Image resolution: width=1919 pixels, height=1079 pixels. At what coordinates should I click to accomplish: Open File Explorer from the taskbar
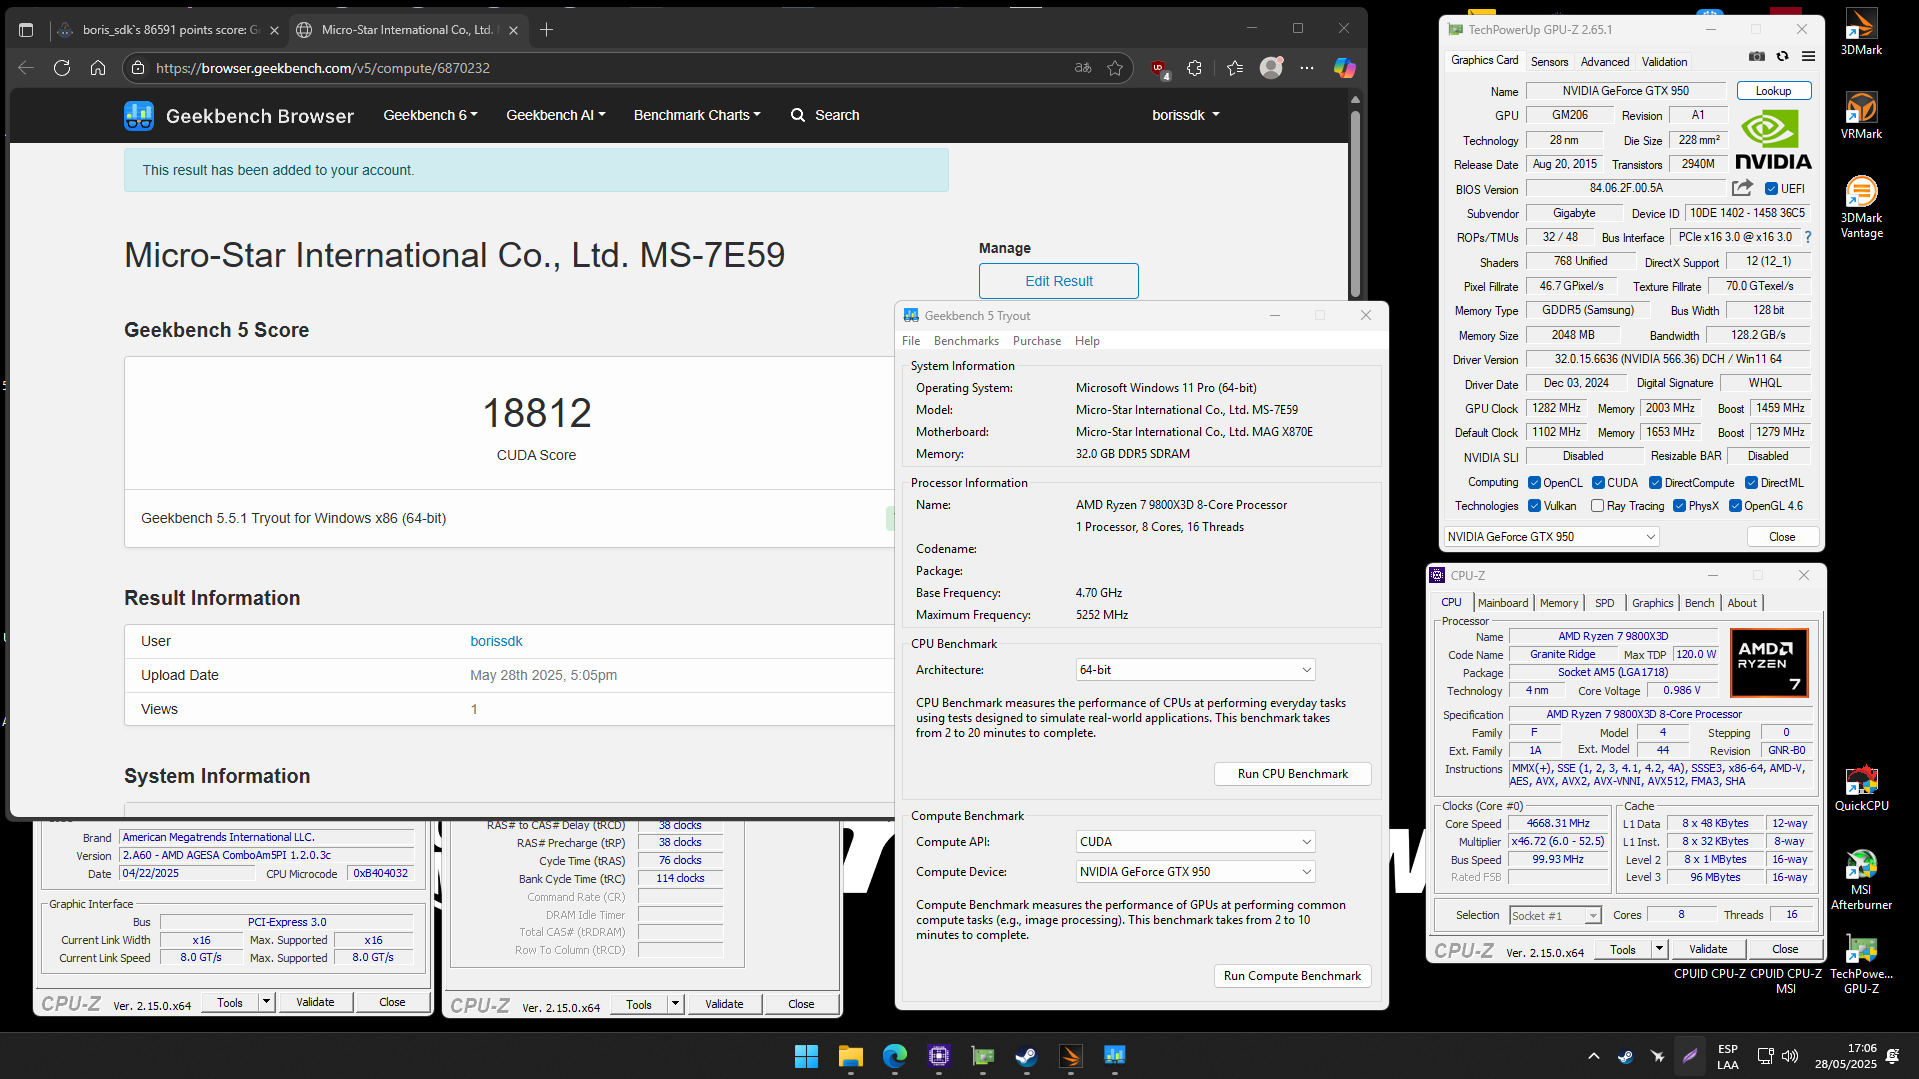[850, 1056]
